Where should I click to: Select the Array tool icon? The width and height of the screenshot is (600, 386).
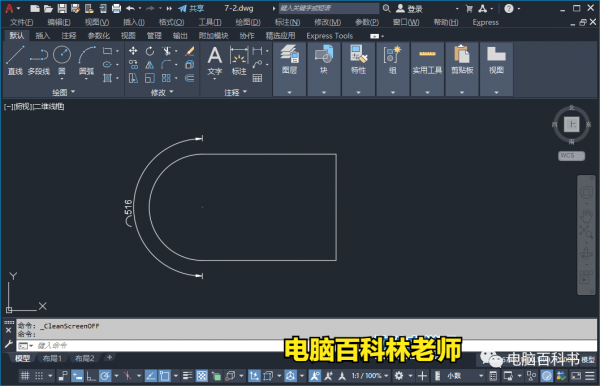click(166, 78)
